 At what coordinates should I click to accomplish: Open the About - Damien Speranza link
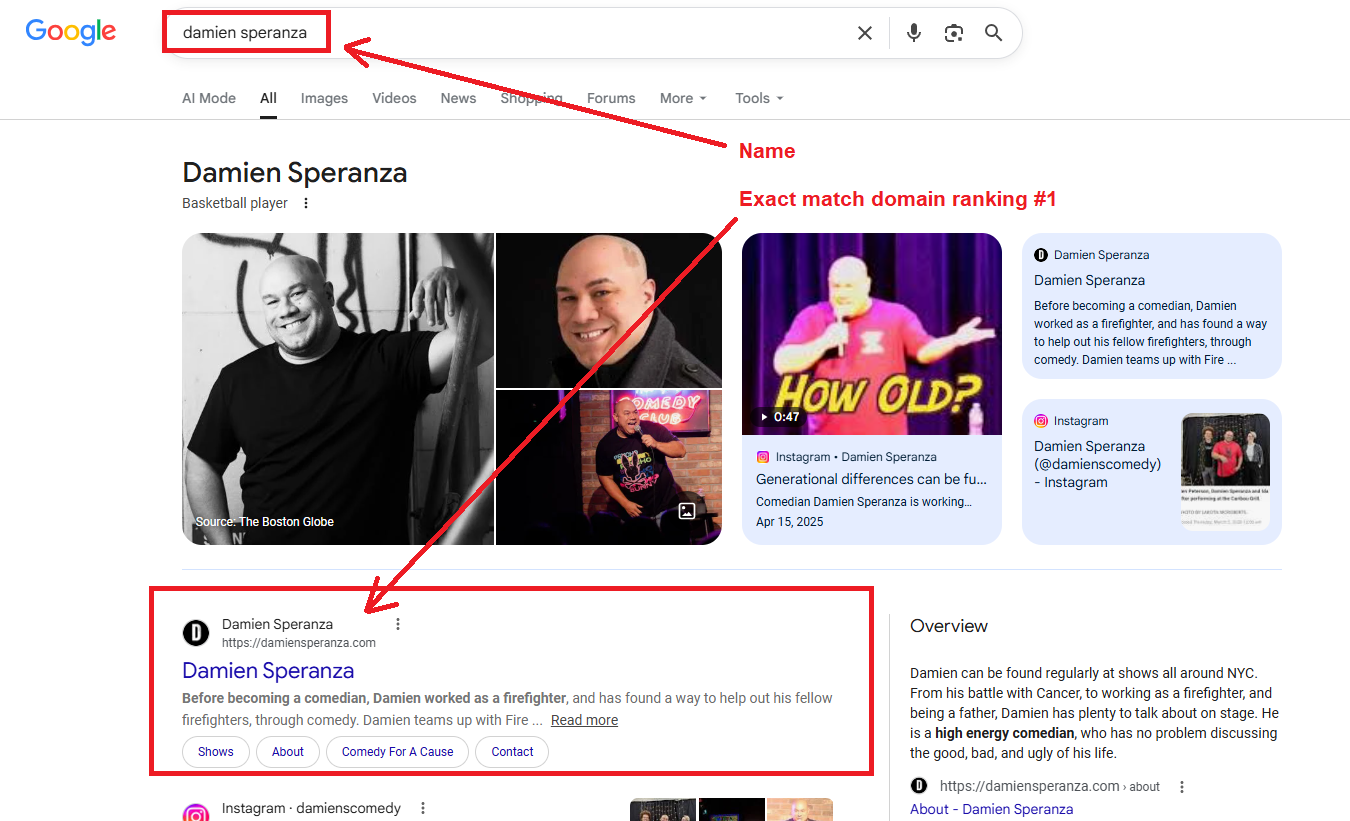click(x=991, y=809)
